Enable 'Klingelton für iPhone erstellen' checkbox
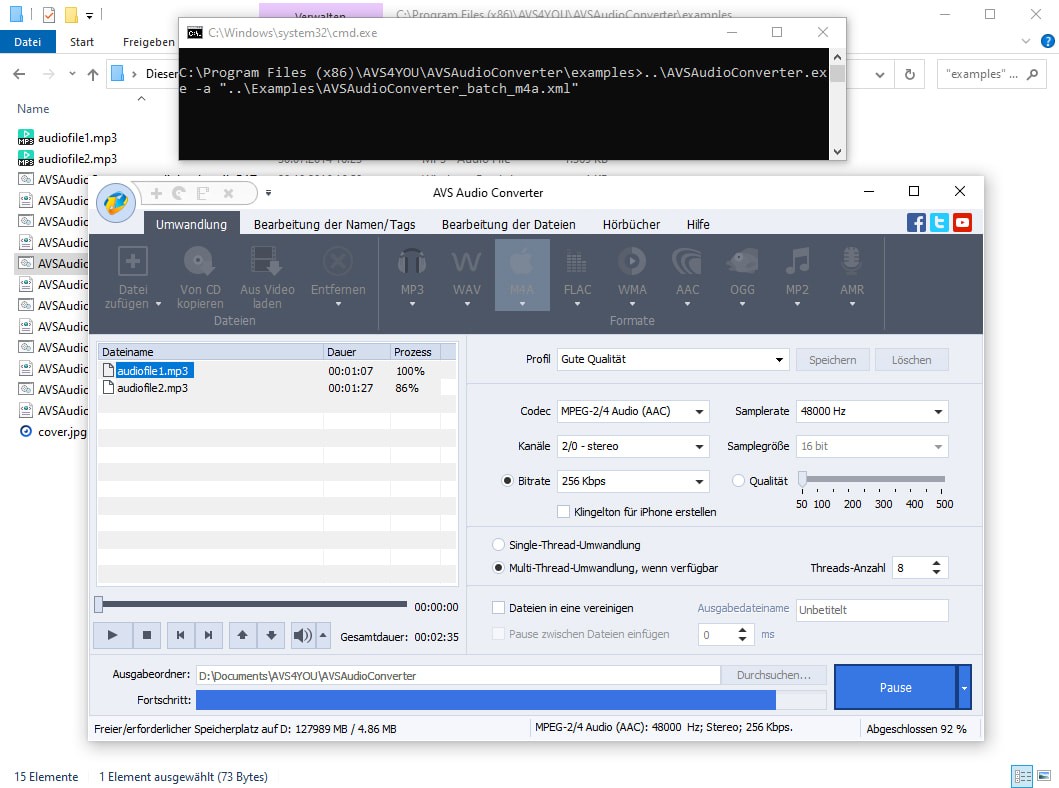The height and width of the screenshot is (788, 1059). (x=564, y=512)
